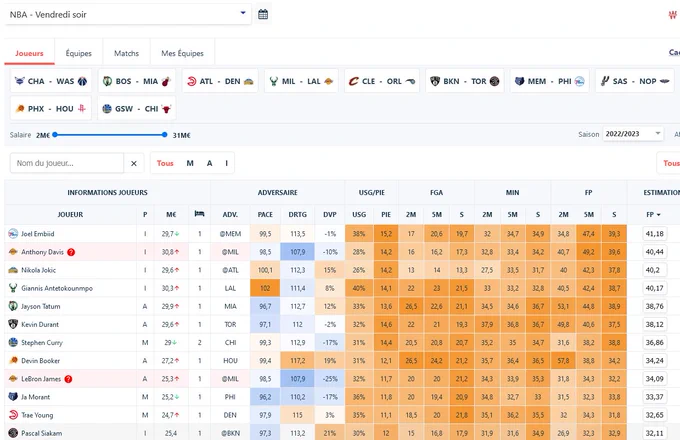Sort by the bed rest-days icon column
Viewport: 680px width, 440px height.
coord(199,213)
